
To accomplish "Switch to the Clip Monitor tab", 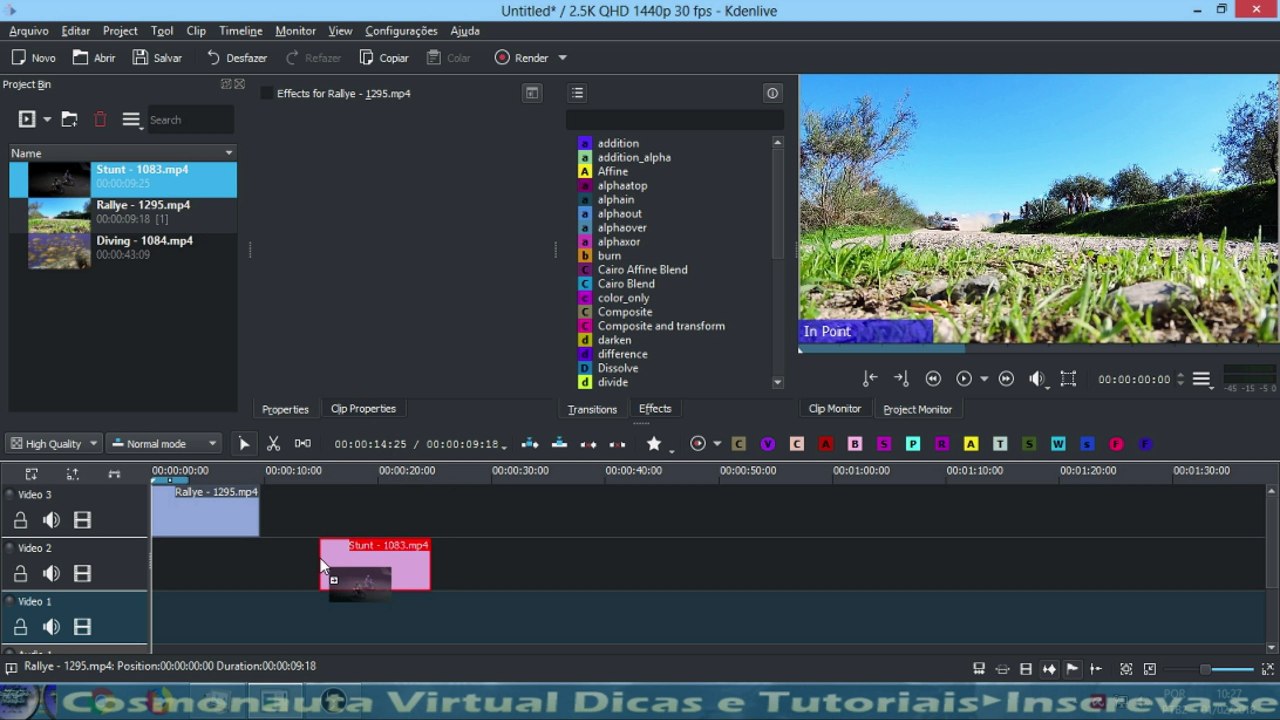I will point(834,409).
